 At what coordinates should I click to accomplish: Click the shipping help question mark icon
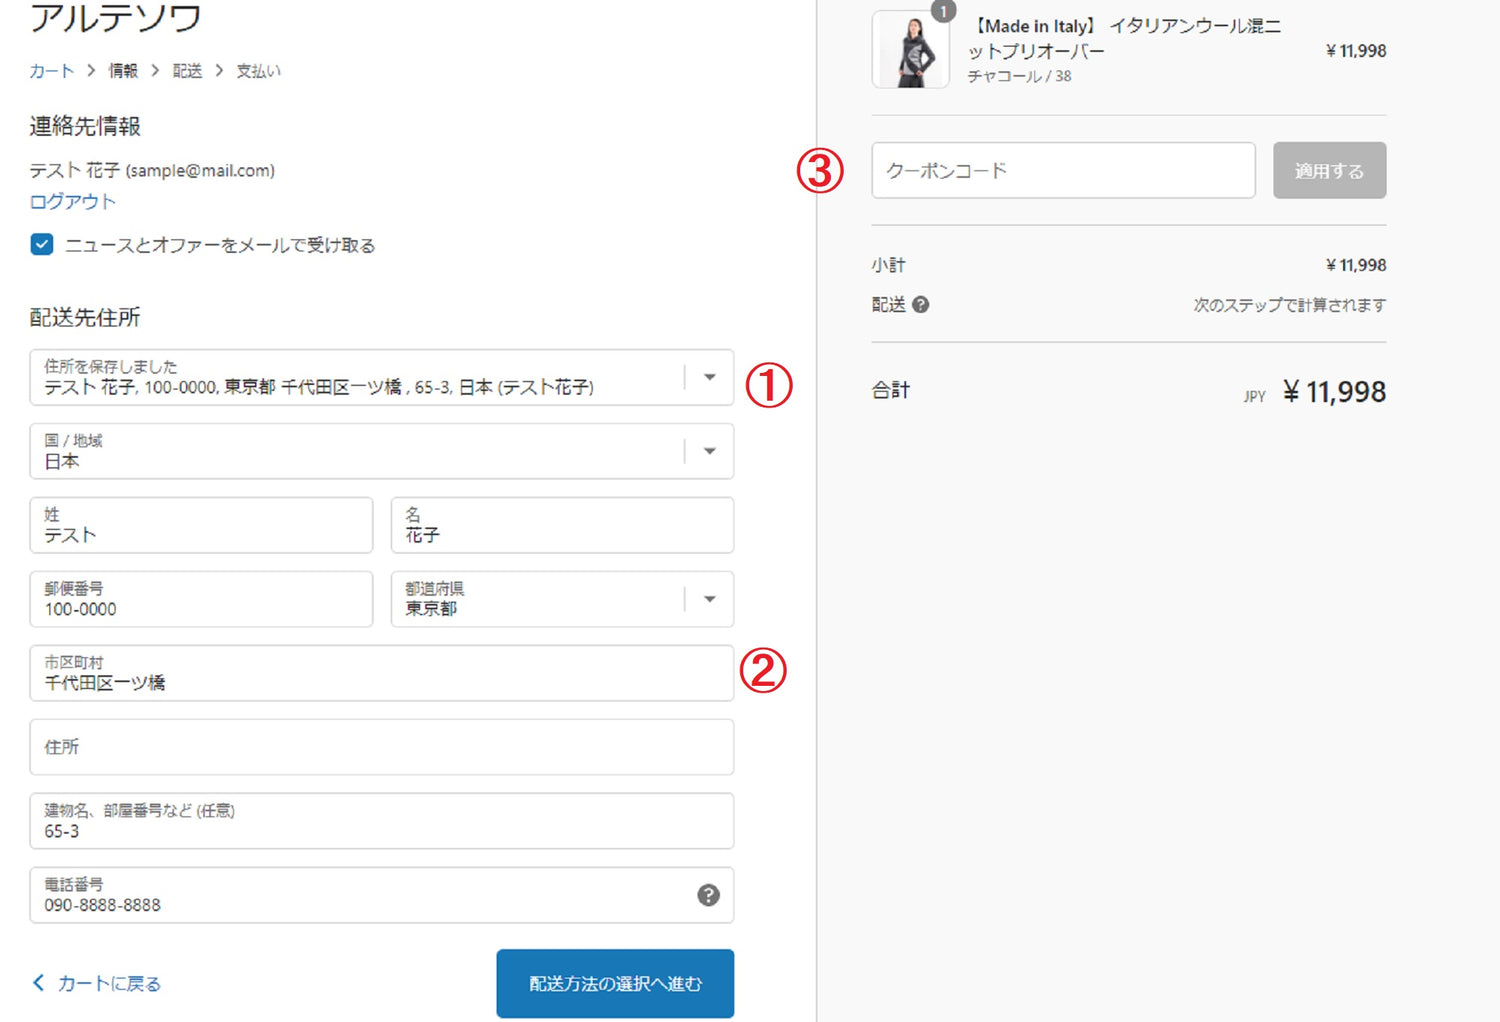920,305
